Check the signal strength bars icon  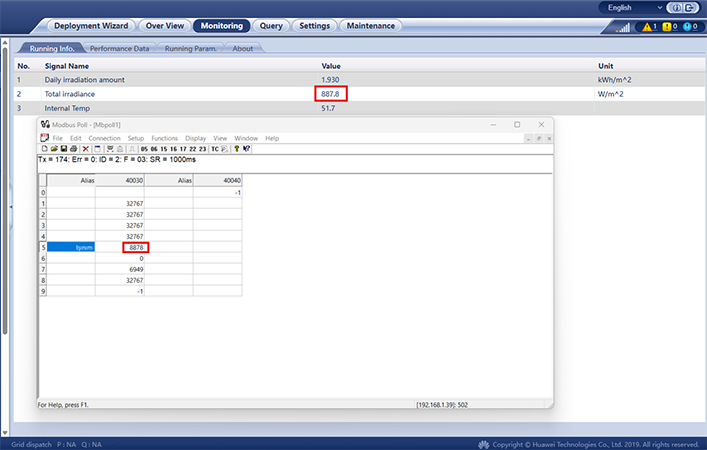[x=624, y=27]
